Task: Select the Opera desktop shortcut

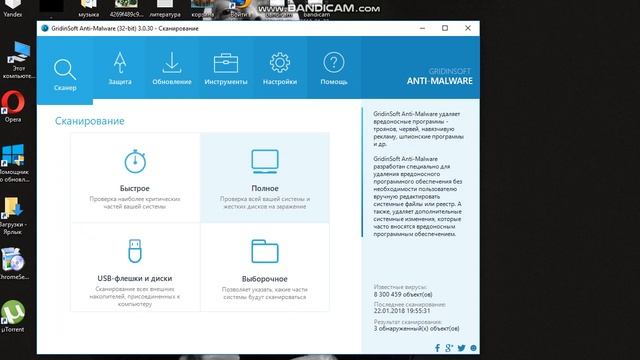Action: [13, 106]
